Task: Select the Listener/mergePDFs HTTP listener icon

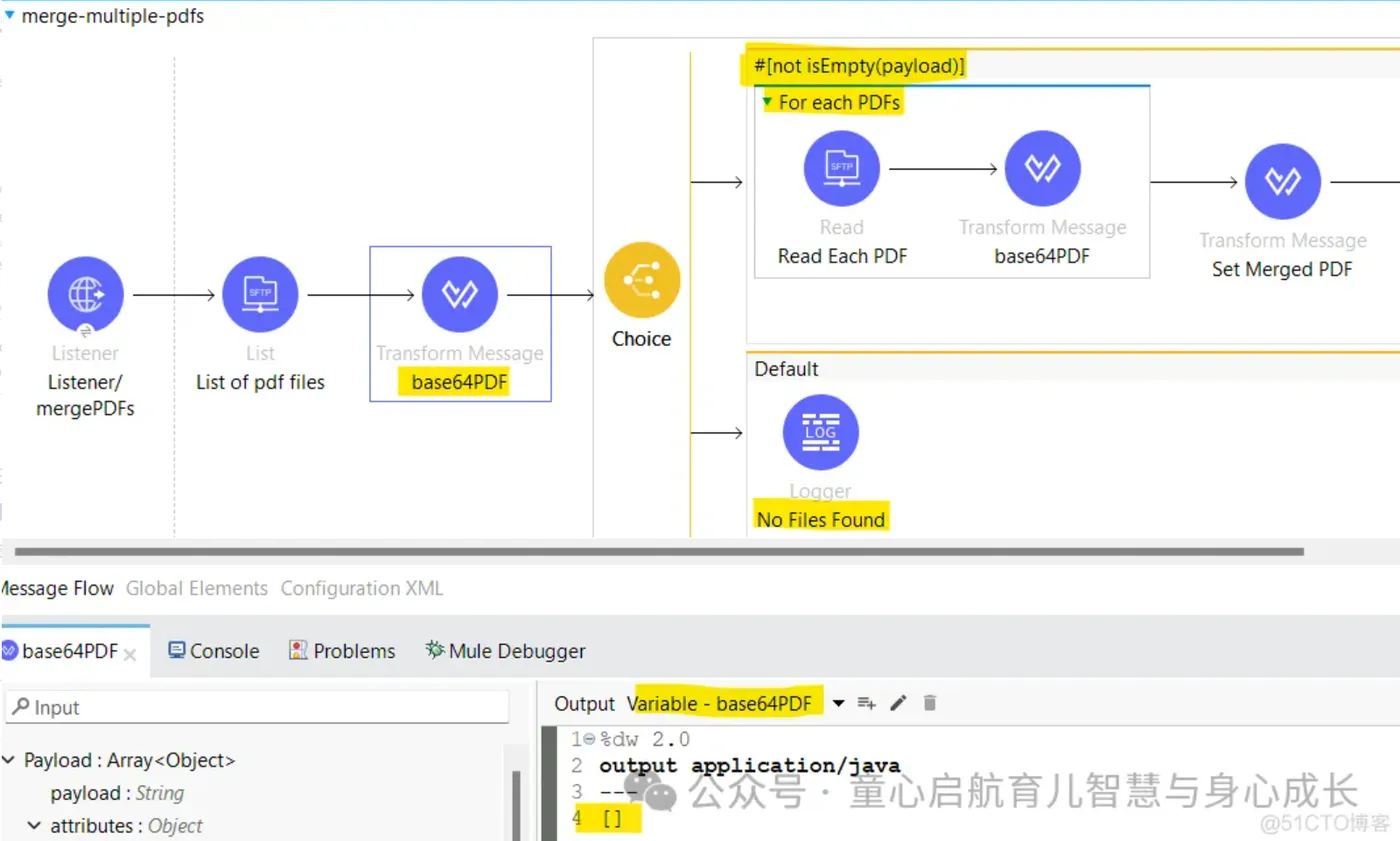Action: tap(85, 295)
